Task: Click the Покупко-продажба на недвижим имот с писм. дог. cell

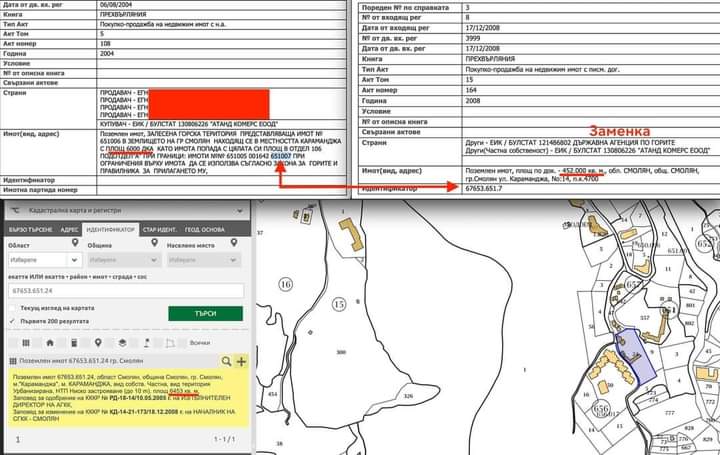Action: [591, 69]
